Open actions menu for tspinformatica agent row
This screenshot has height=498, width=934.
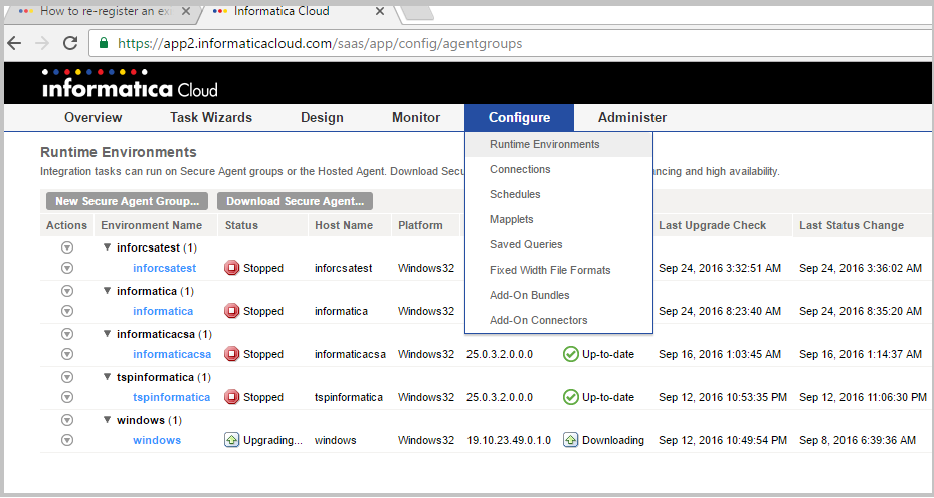pos(67,397)
